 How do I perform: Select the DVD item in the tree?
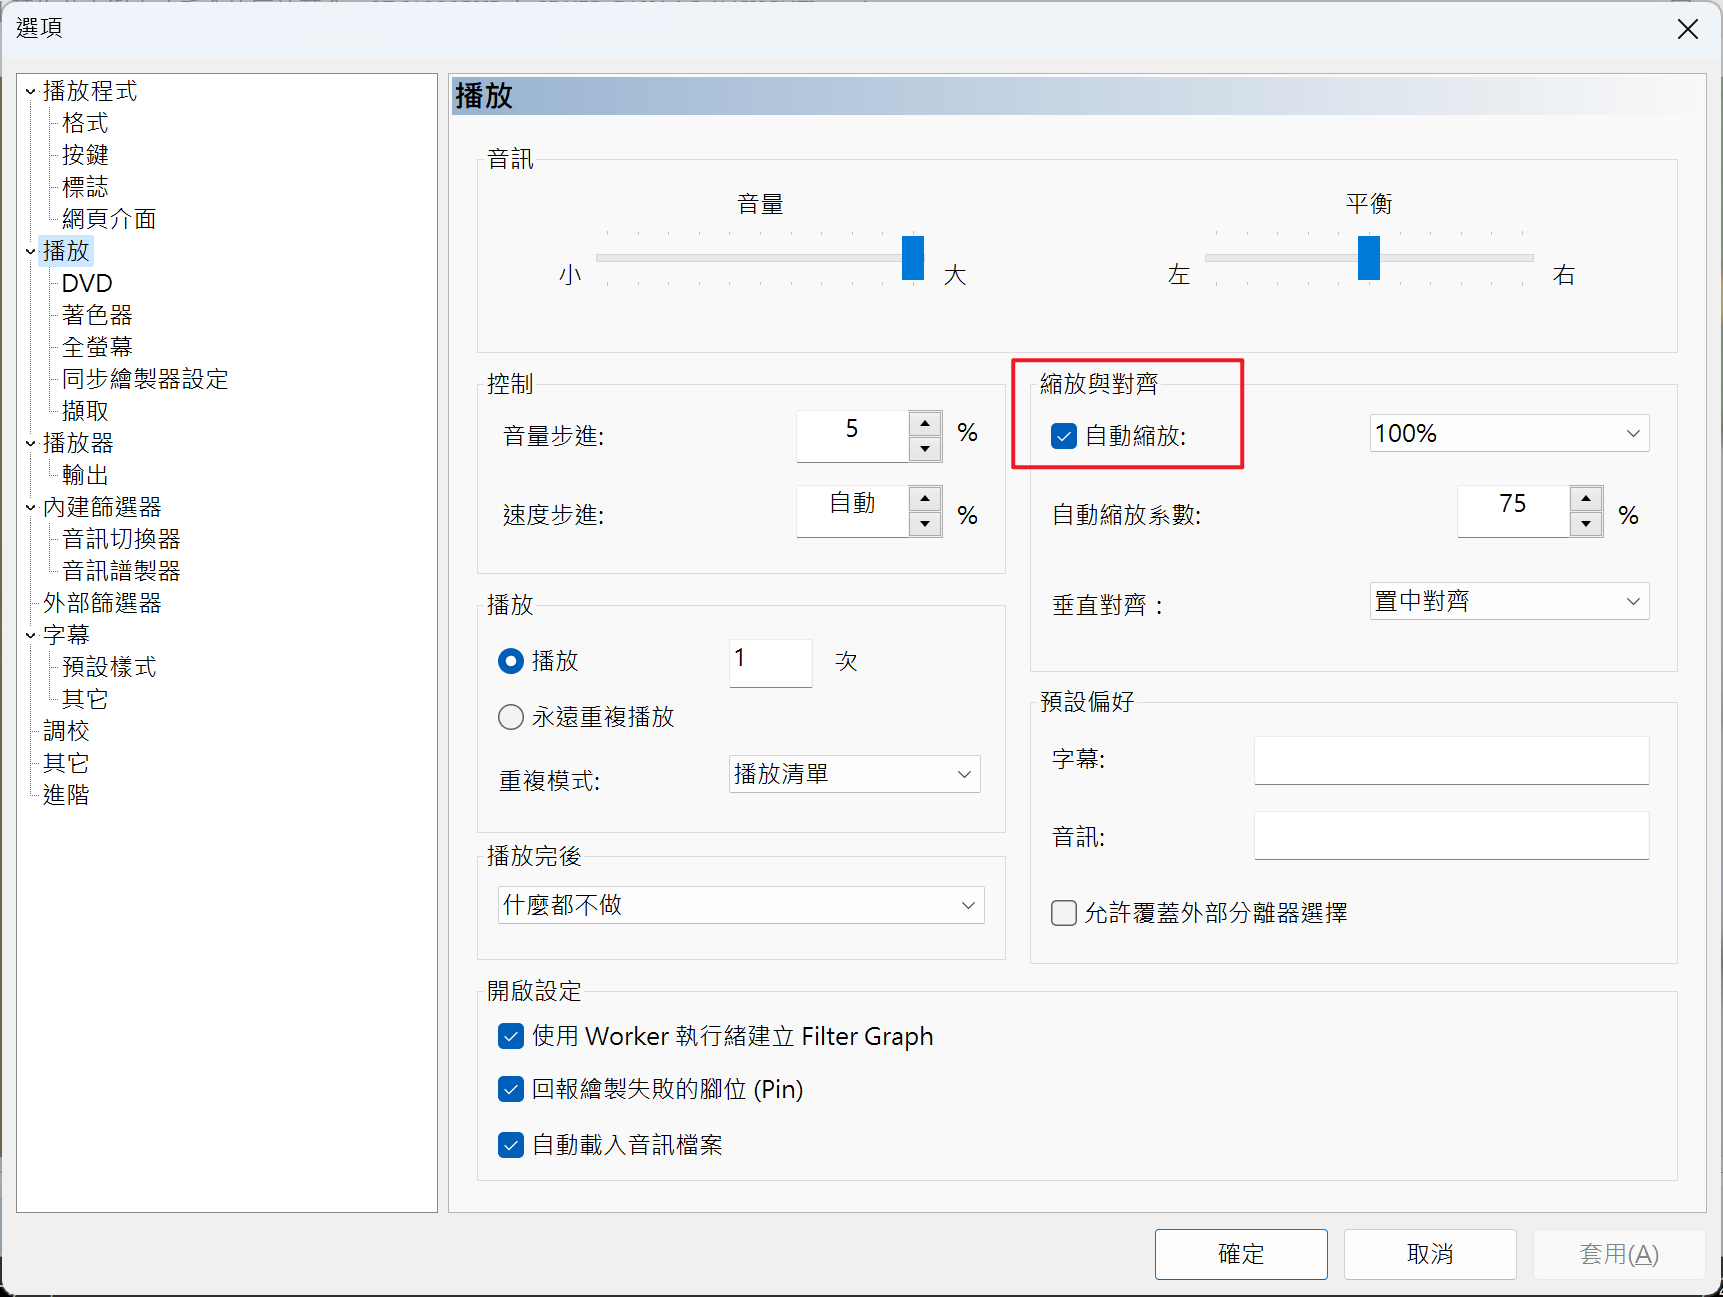coord(86,283)
